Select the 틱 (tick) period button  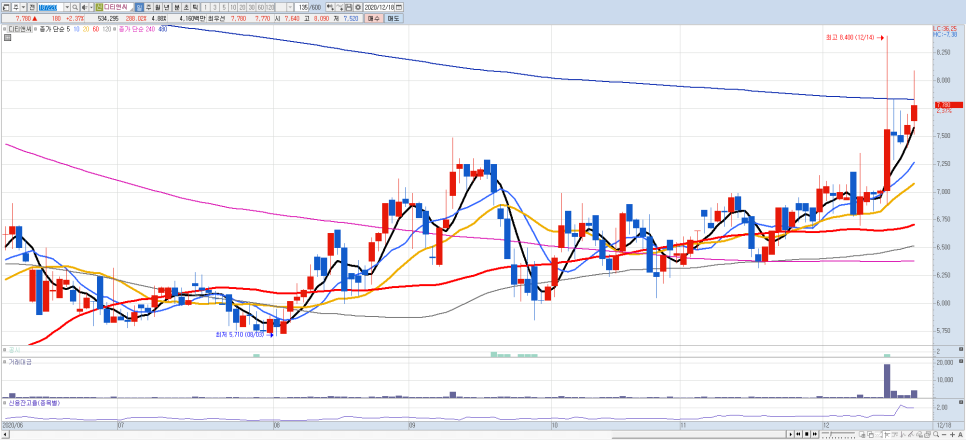point(195,7)
